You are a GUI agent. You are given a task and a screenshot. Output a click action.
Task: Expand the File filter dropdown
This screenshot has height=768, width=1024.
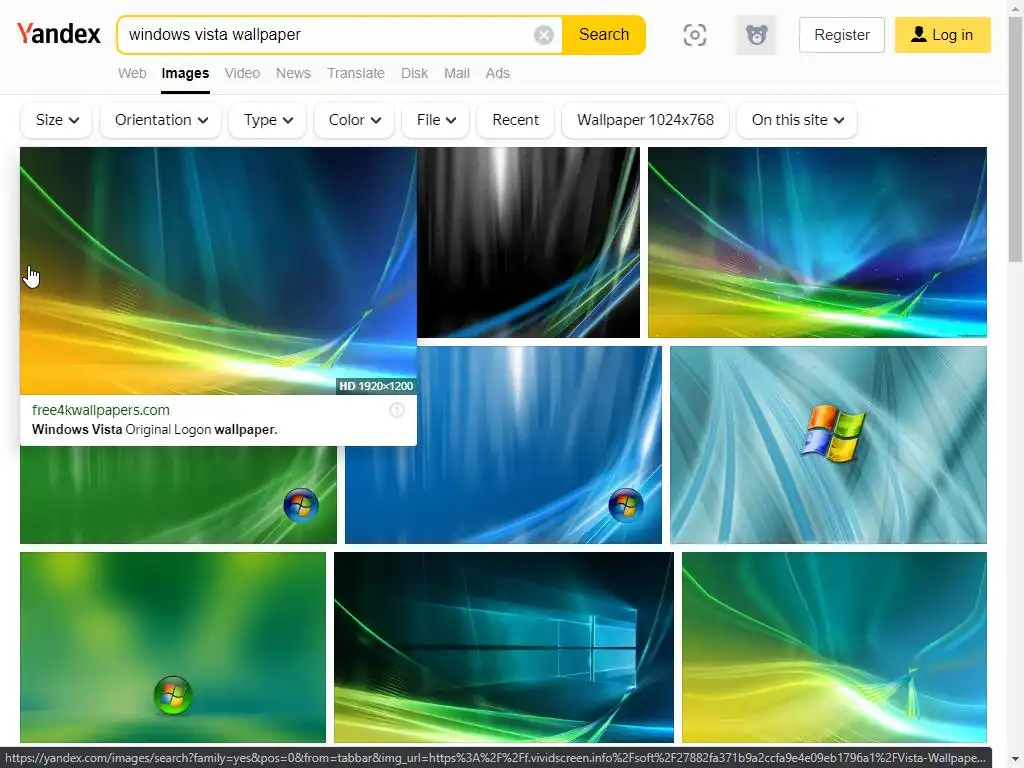tap(436, 120)
